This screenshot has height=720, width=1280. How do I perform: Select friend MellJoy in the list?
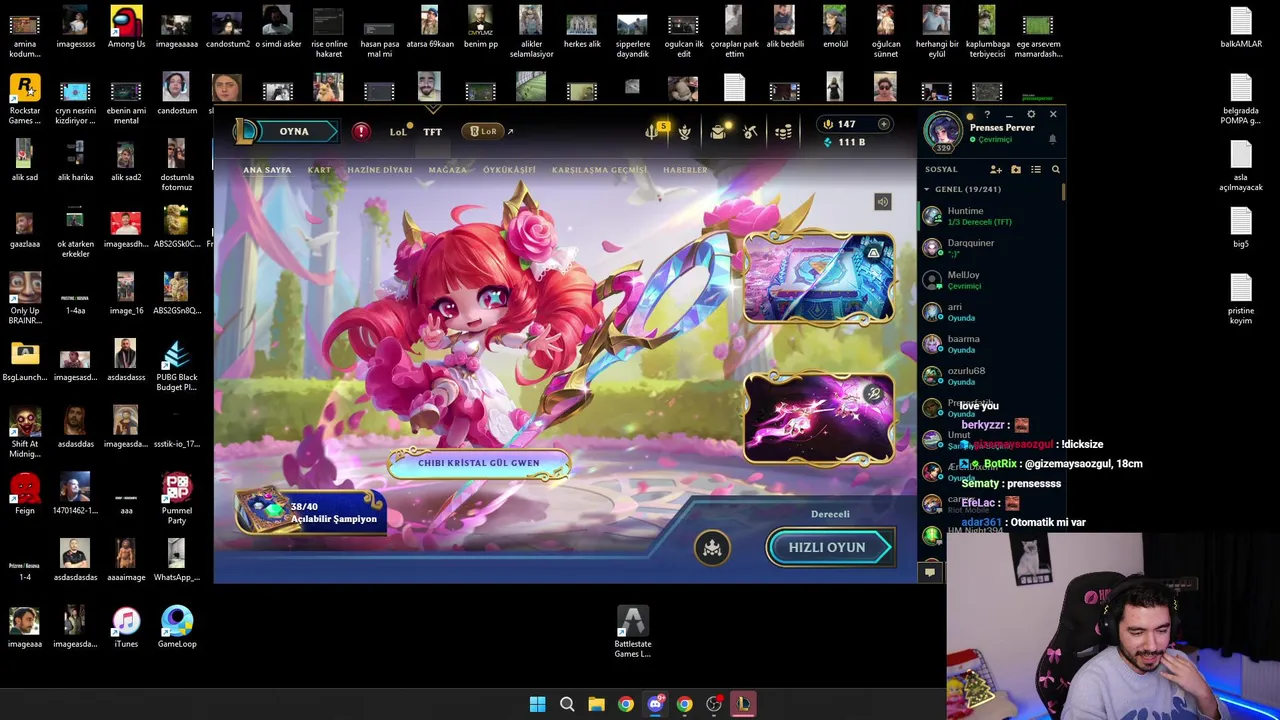[x=988, y=280]
